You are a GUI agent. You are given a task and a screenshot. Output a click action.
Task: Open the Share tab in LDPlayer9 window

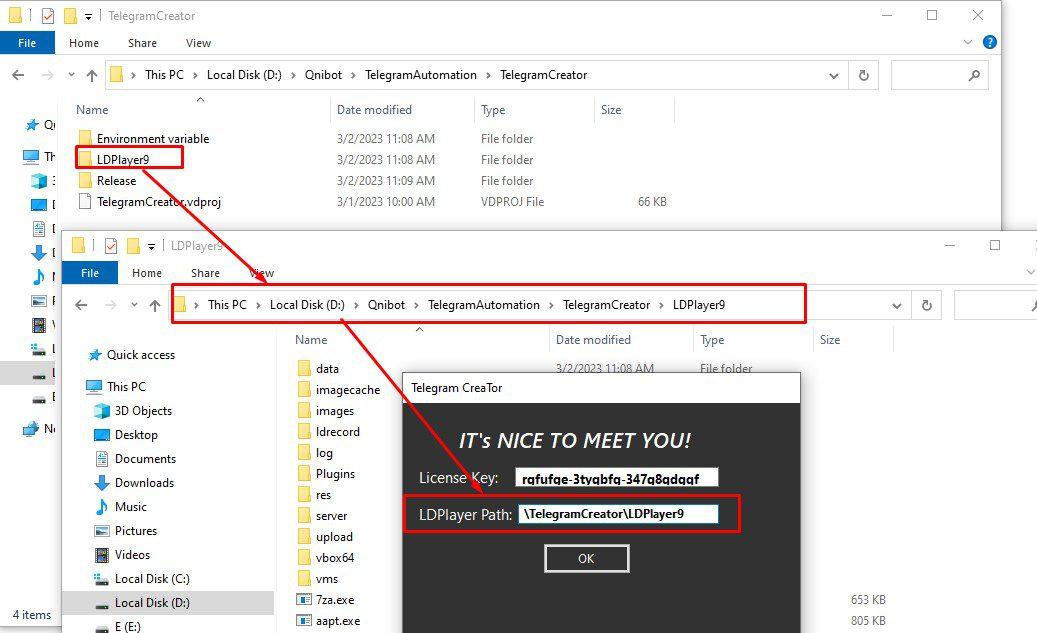205,273
